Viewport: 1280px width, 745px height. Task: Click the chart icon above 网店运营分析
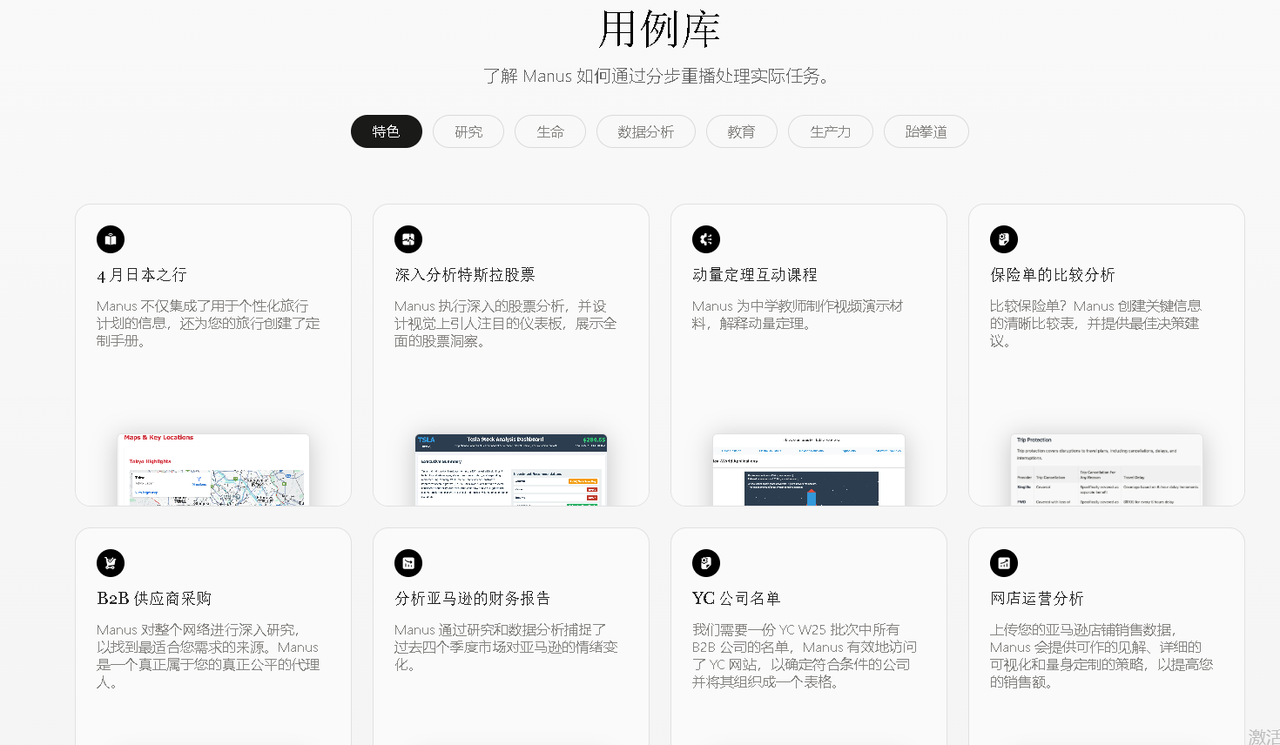[1004, 563]
